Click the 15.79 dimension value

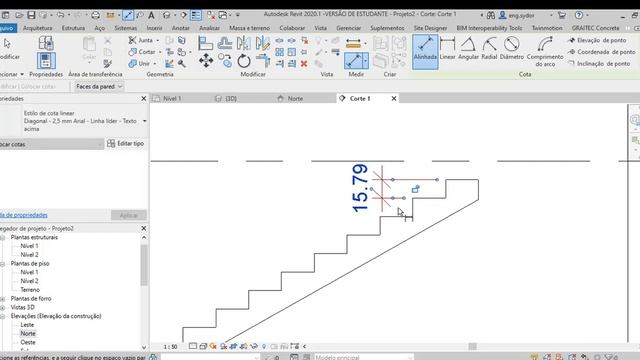point(360,188)
